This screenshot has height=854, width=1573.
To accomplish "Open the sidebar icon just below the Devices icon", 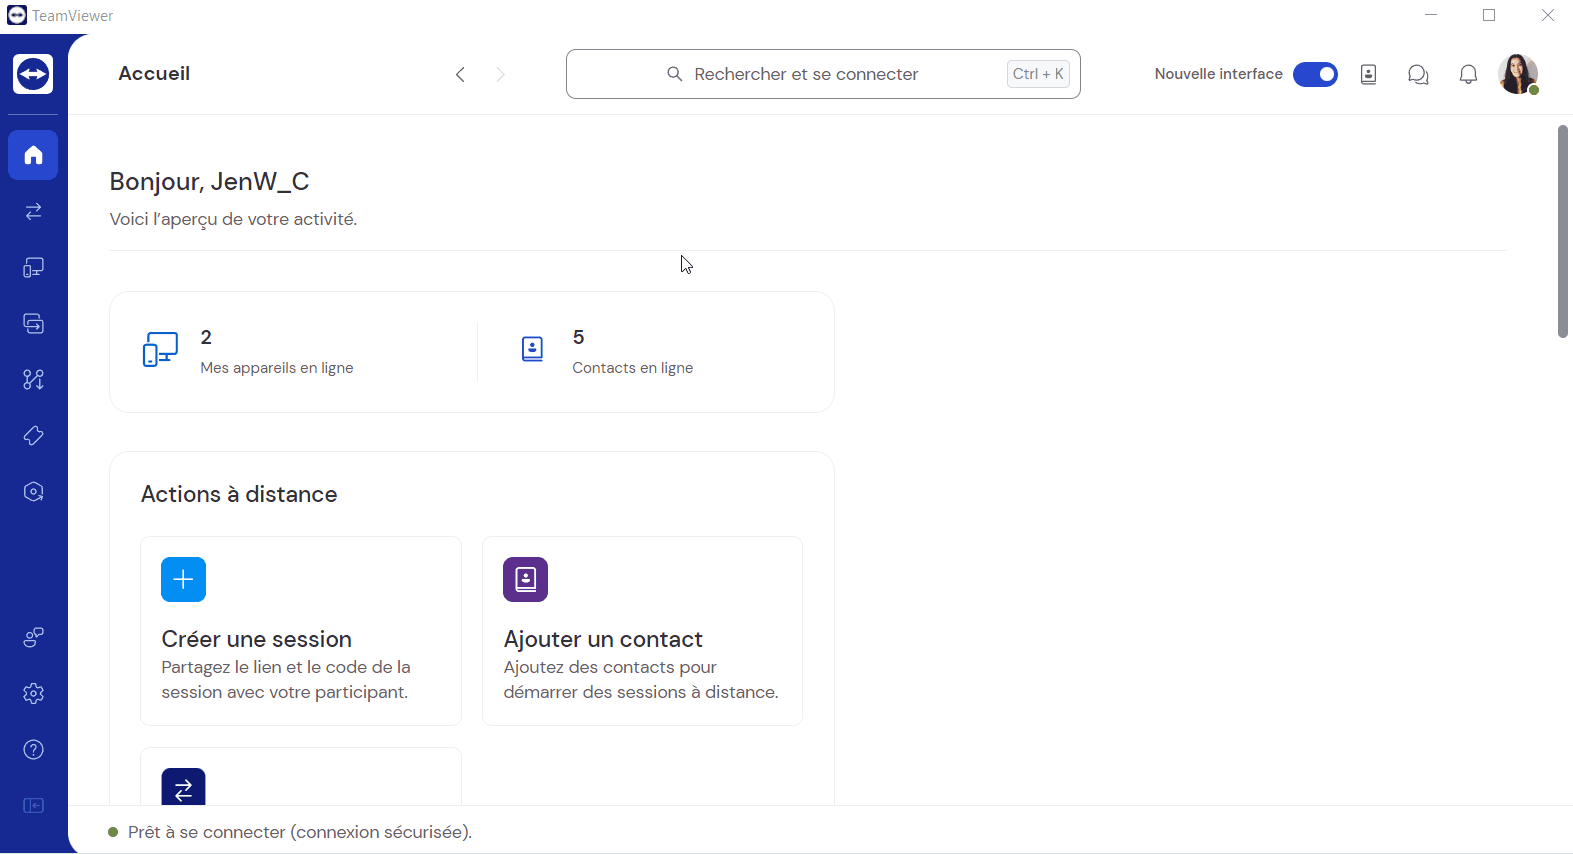I will click(x=33, y=323).
